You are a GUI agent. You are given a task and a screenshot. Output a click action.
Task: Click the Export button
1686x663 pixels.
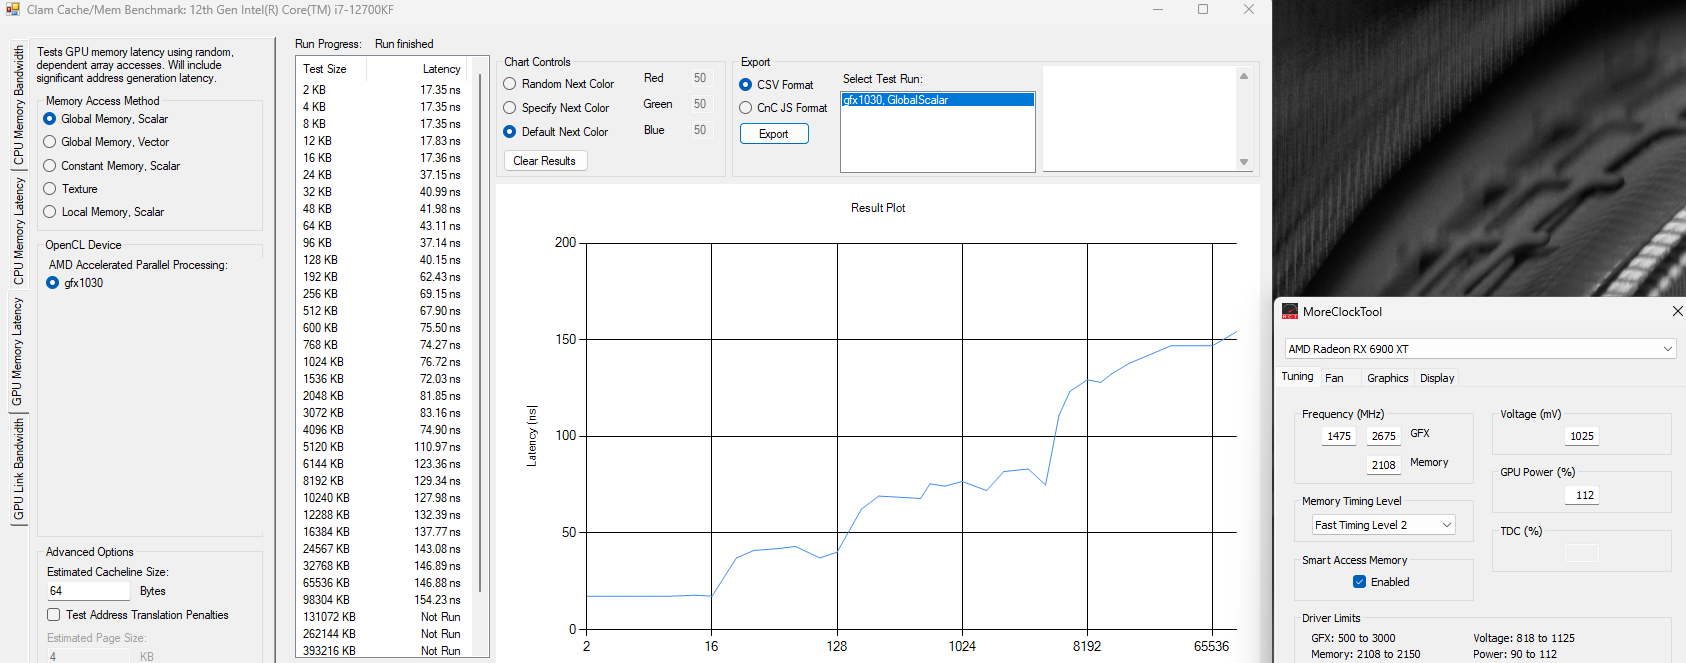tap(774, 134)
